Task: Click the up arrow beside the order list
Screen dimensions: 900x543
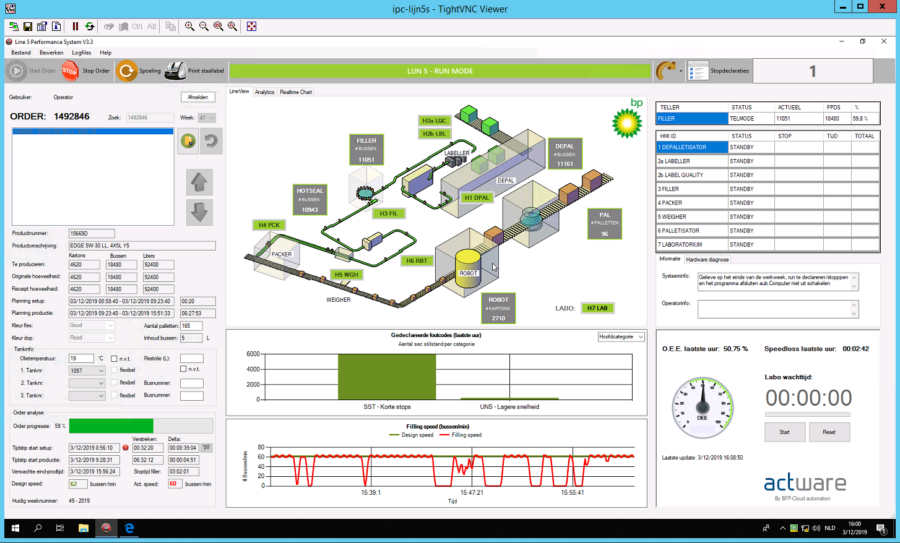Action: (x=199, y=182)
